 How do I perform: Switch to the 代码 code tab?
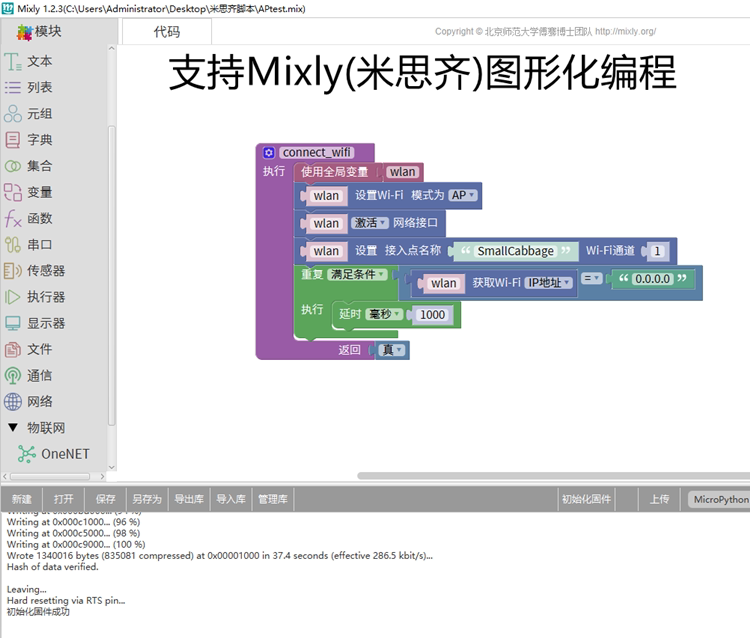point(167,32)
